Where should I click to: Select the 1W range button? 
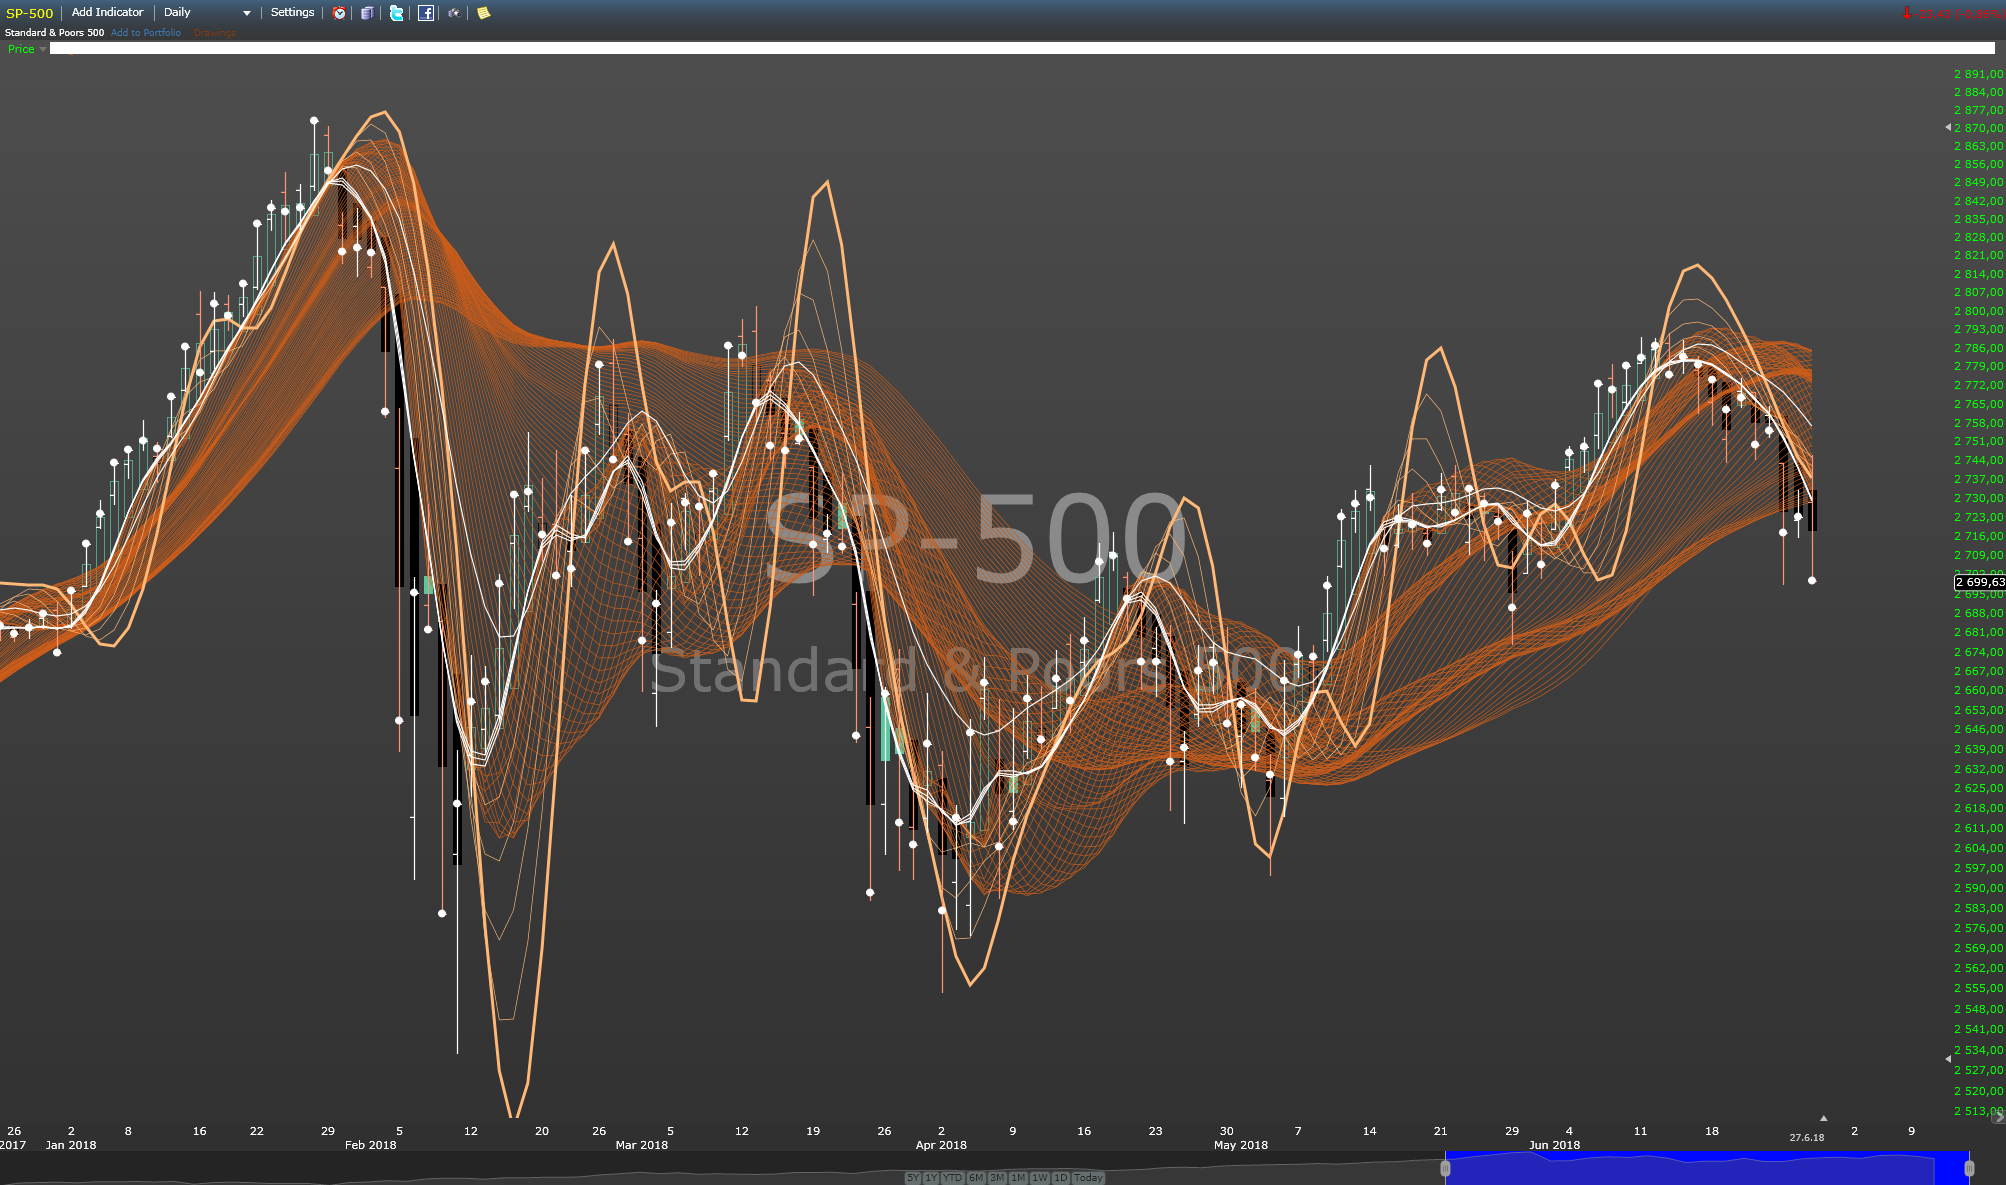(x=1039, y=1178)
